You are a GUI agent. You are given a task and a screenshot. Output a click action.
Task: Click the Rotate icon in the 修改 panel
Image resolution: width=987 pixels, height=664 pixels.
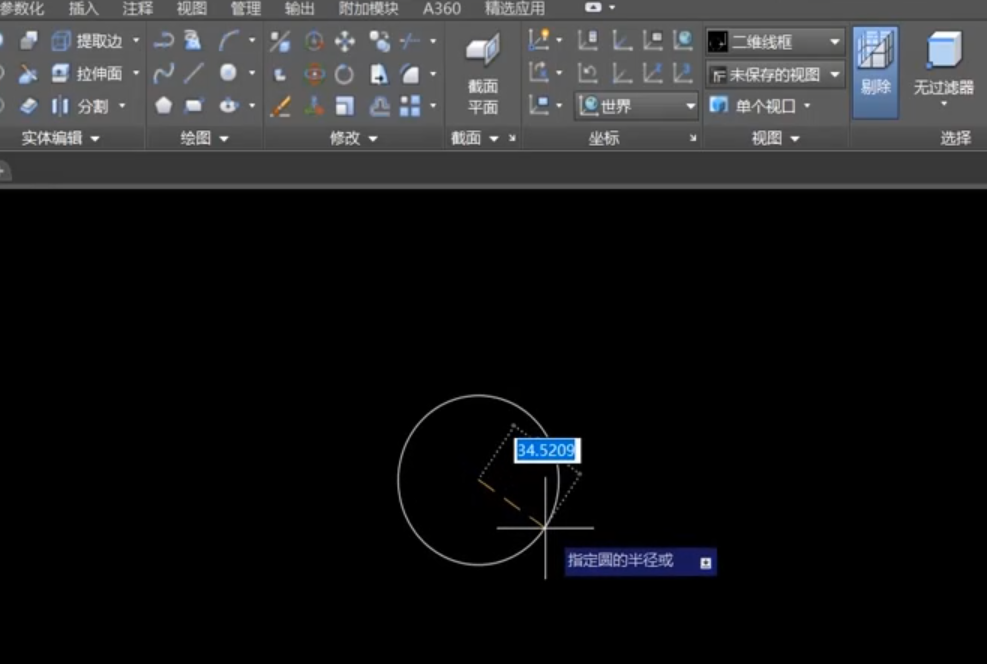344,74
